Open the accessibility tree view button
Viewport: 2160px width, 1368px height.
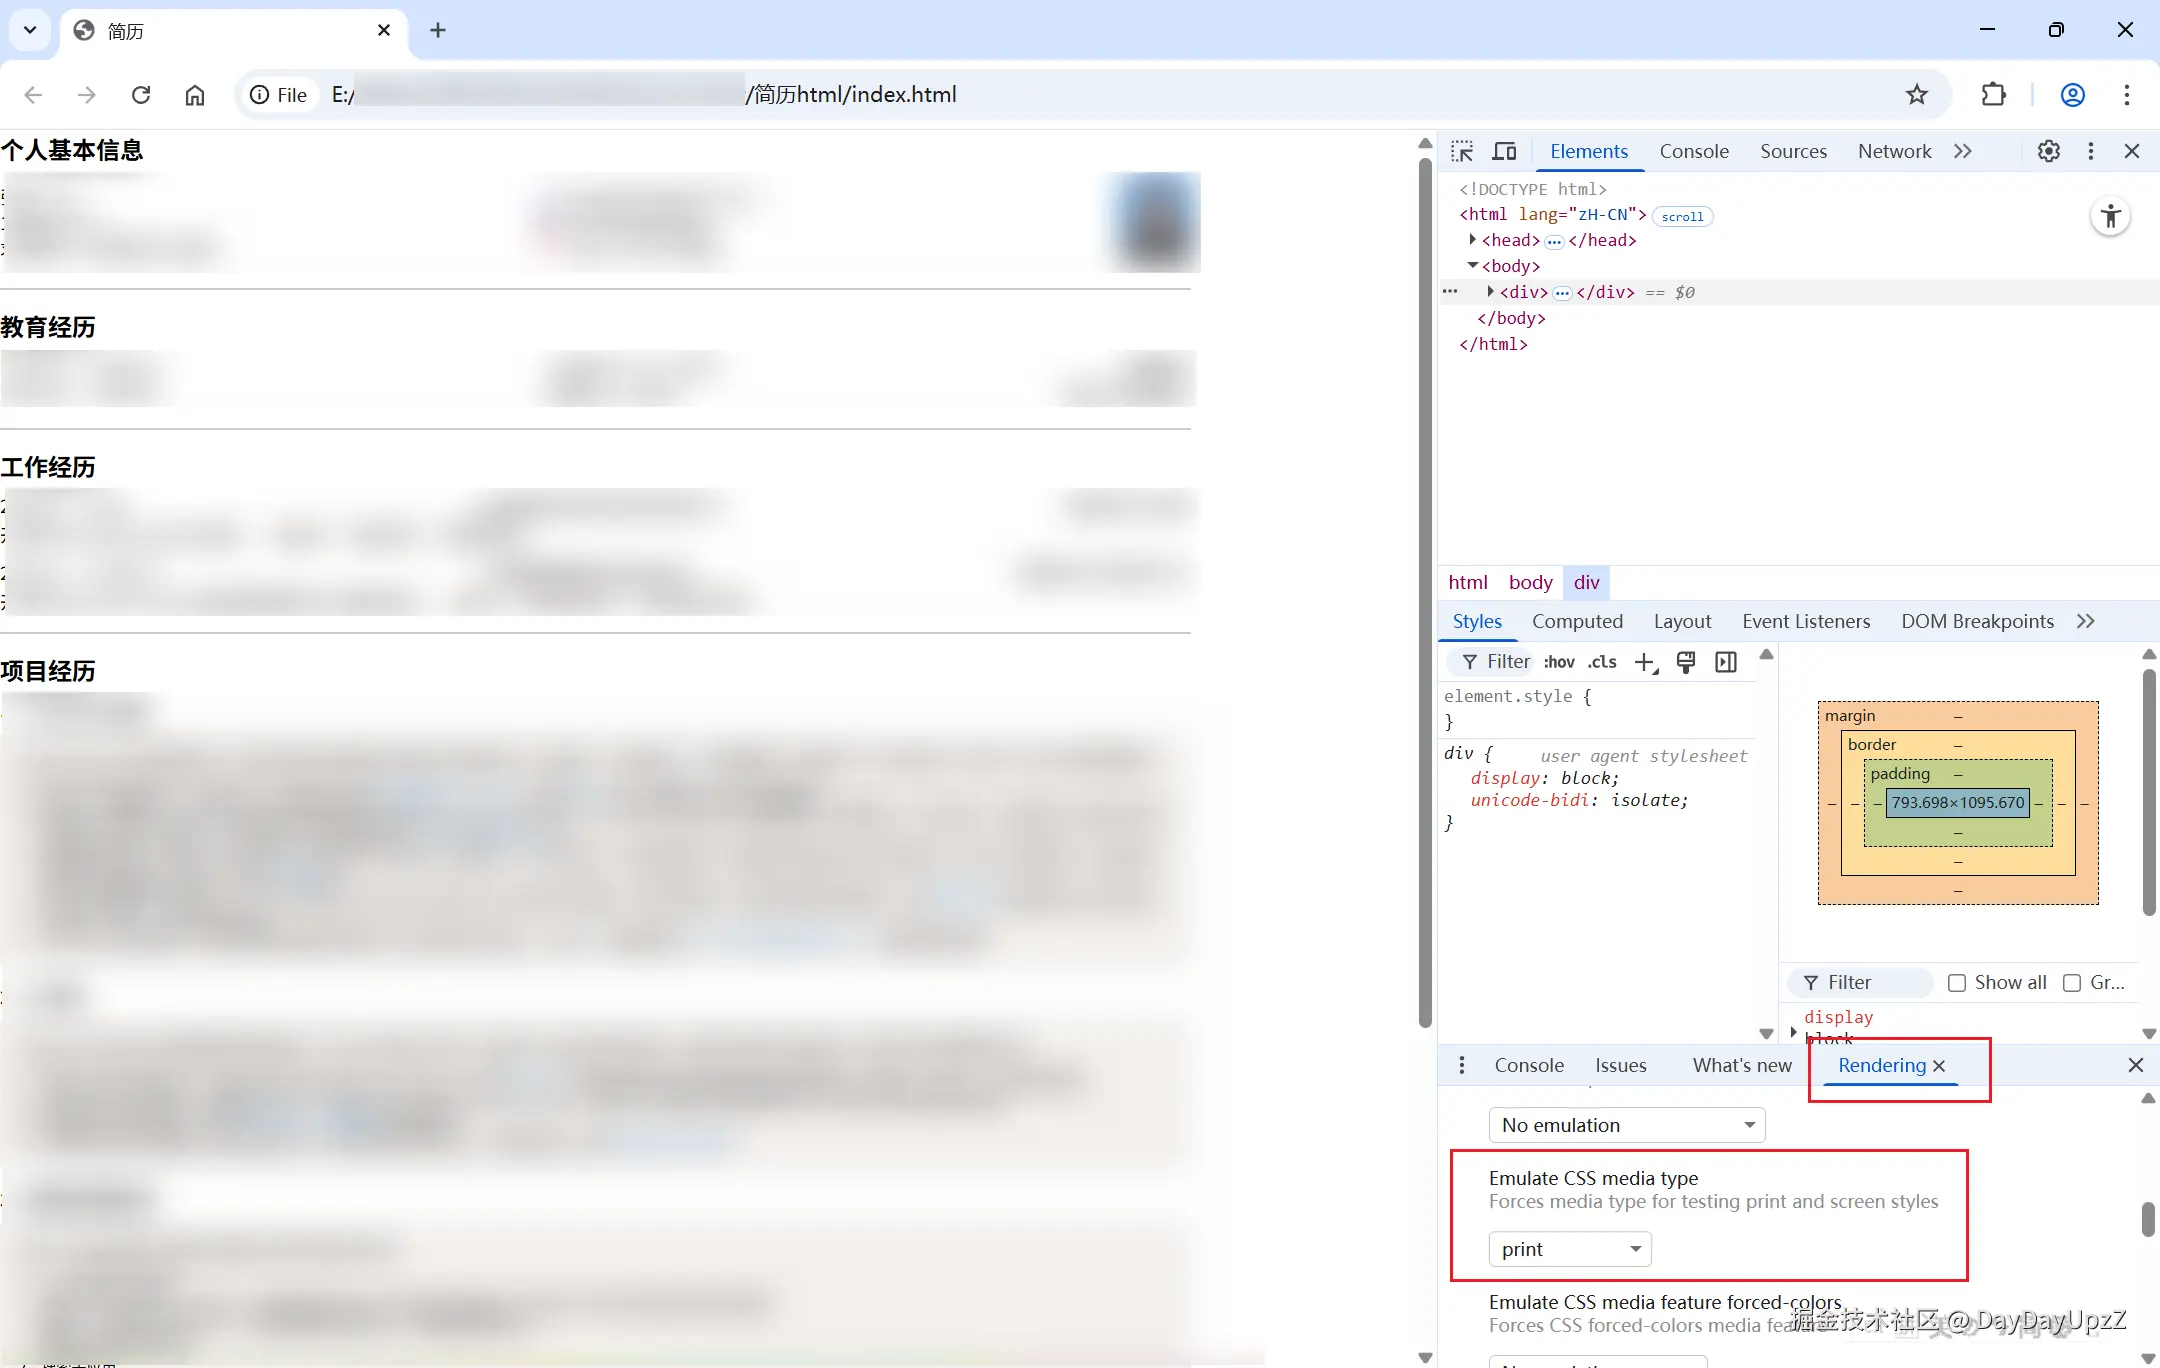pyautogui.click(x=2110, y=216)
